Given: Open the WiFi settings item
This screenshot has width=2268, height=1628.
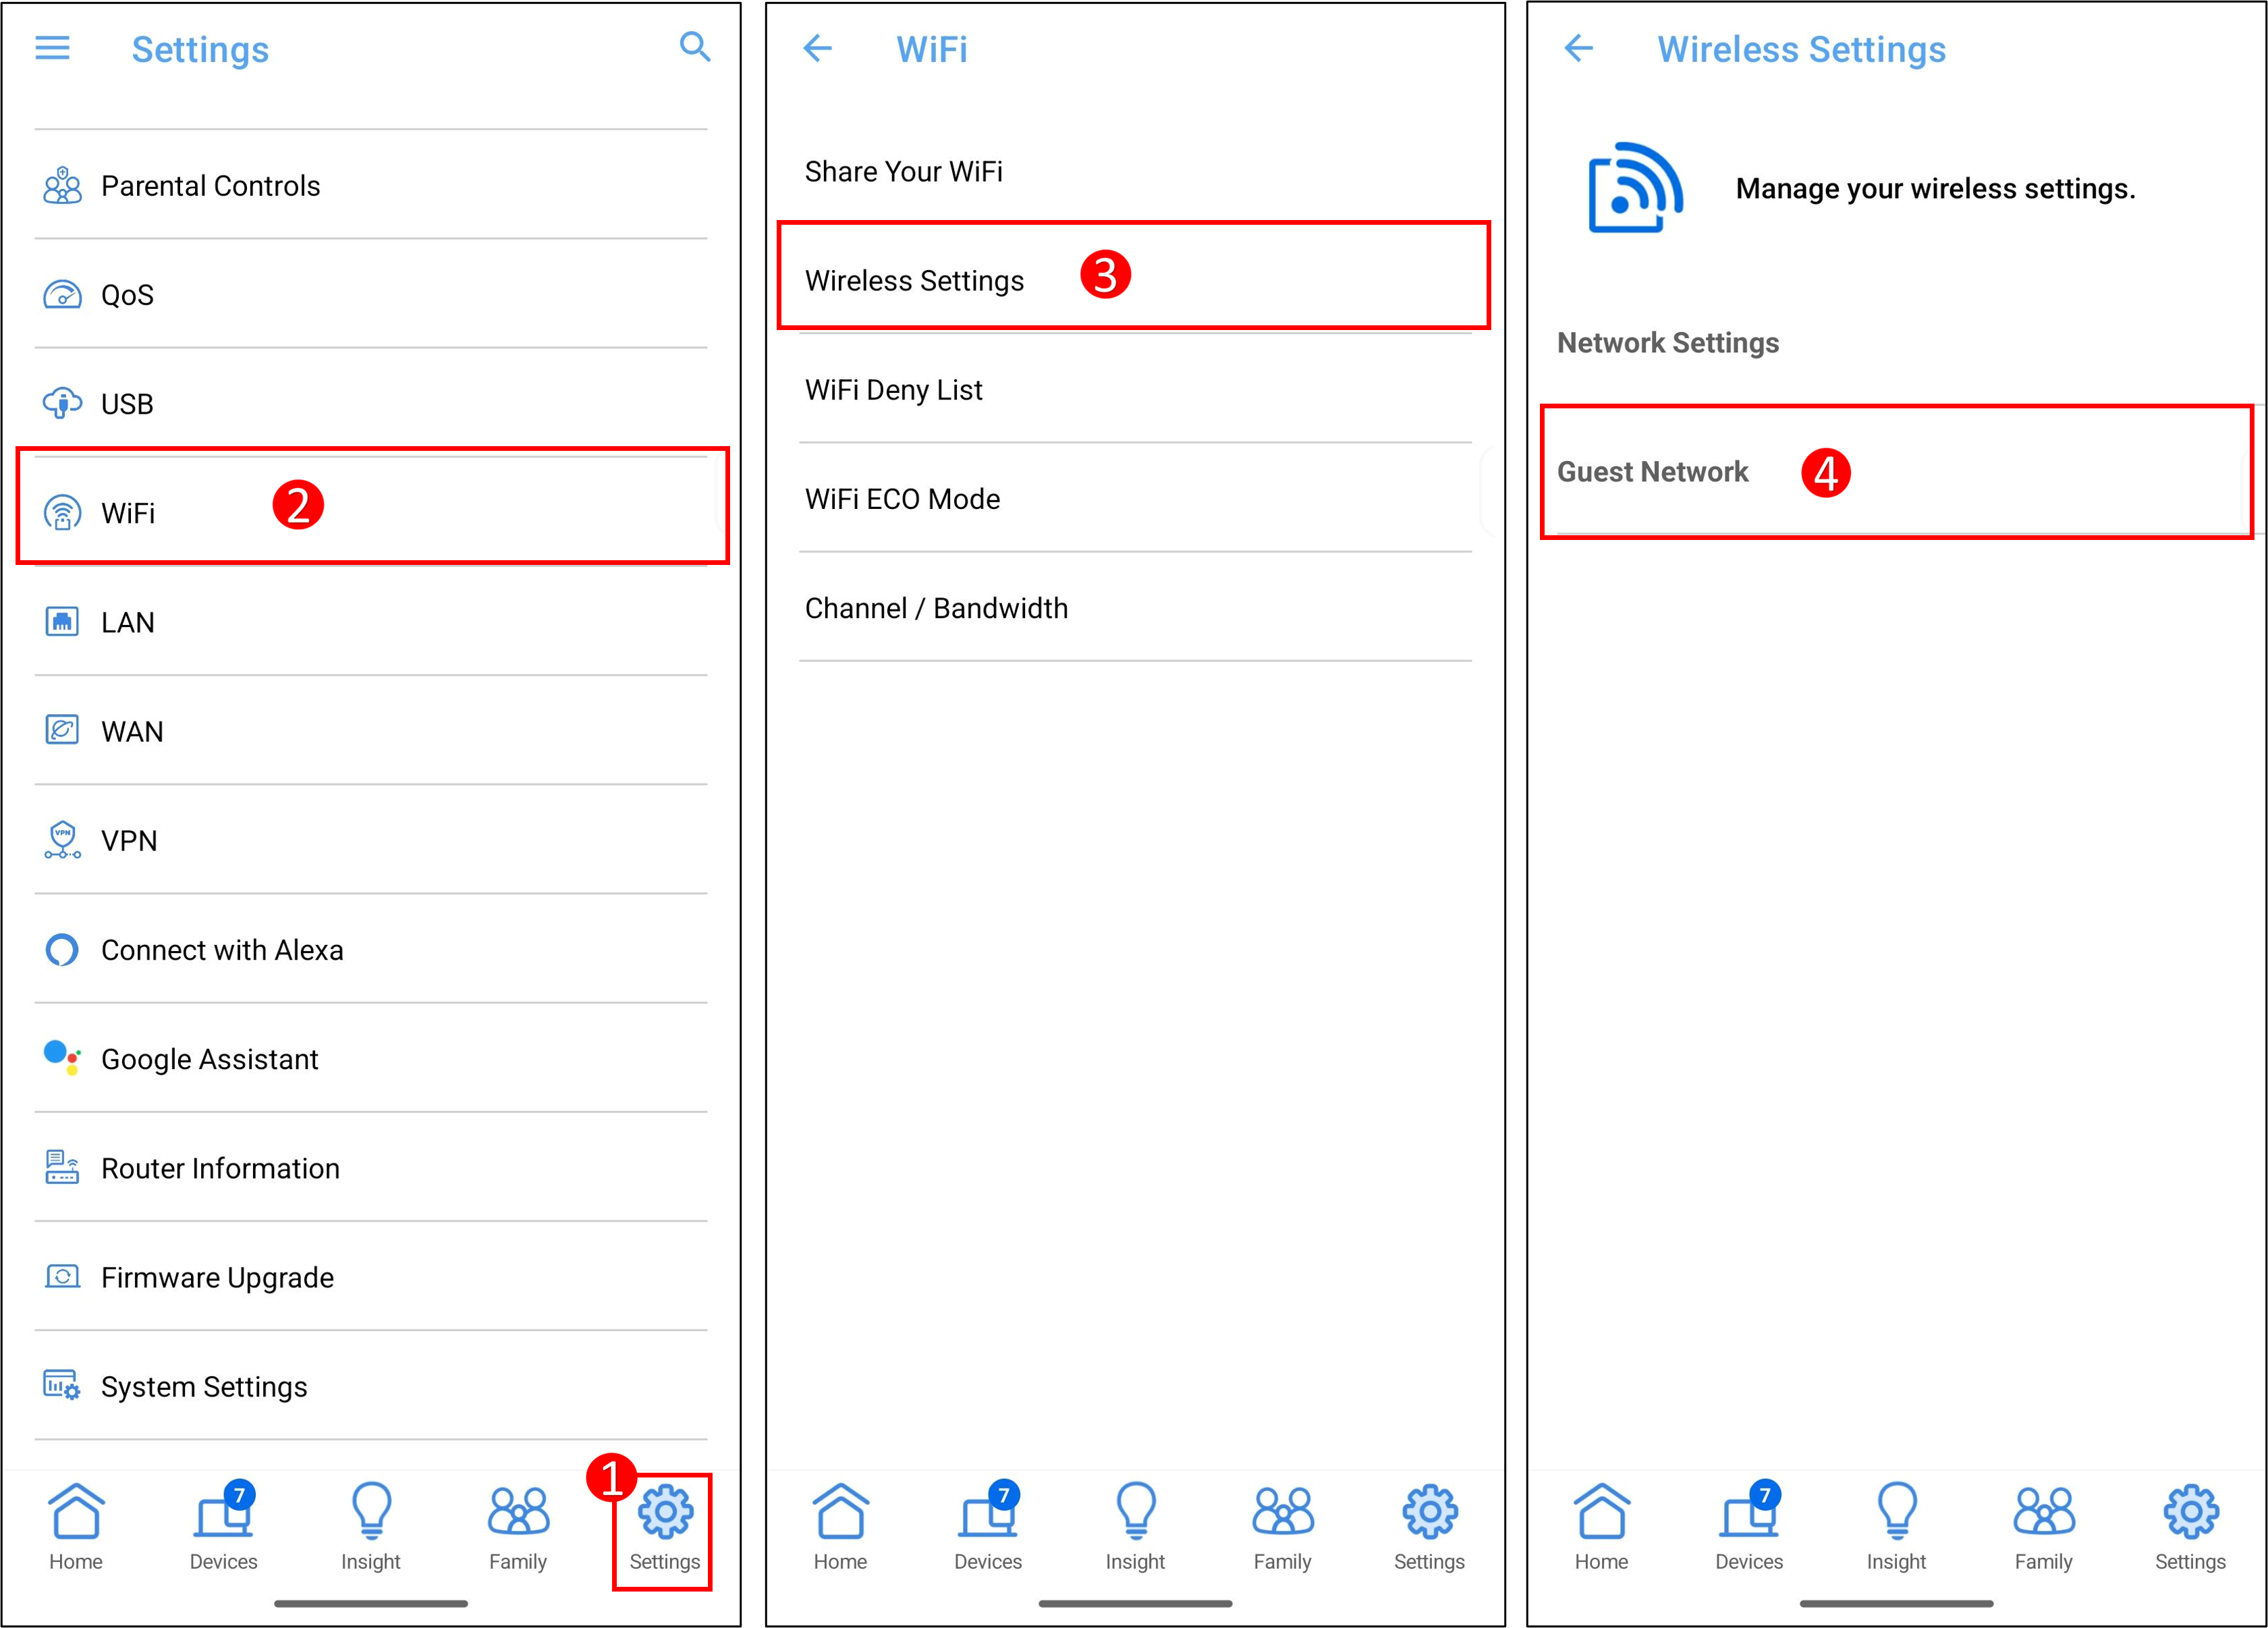Looking at the screenshot, I should tap(129, 513).
